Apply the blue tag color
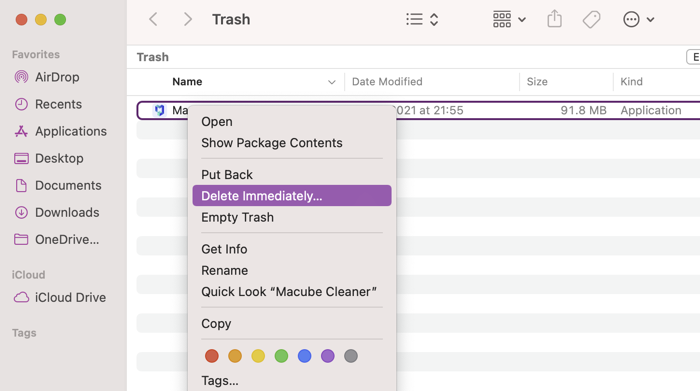 304,356
